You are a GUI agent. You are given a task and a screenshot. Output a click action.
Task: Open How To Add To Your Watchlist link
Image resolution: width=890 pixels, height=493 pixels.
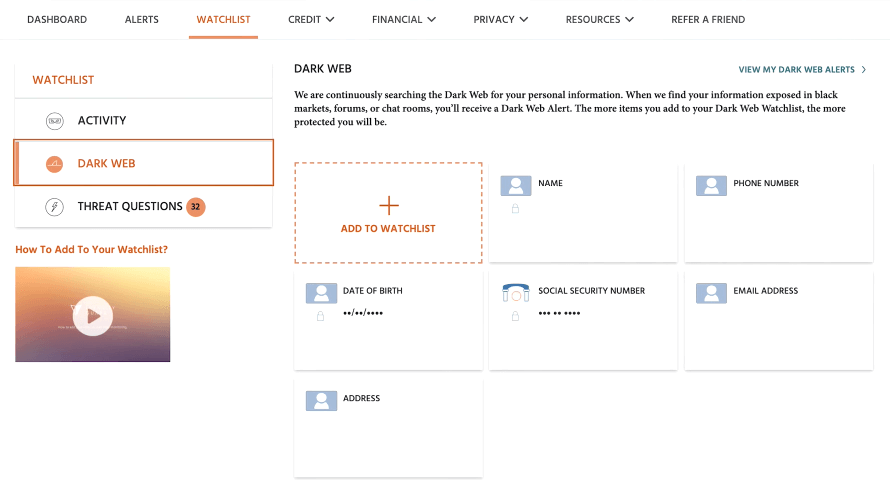point(91,249)
